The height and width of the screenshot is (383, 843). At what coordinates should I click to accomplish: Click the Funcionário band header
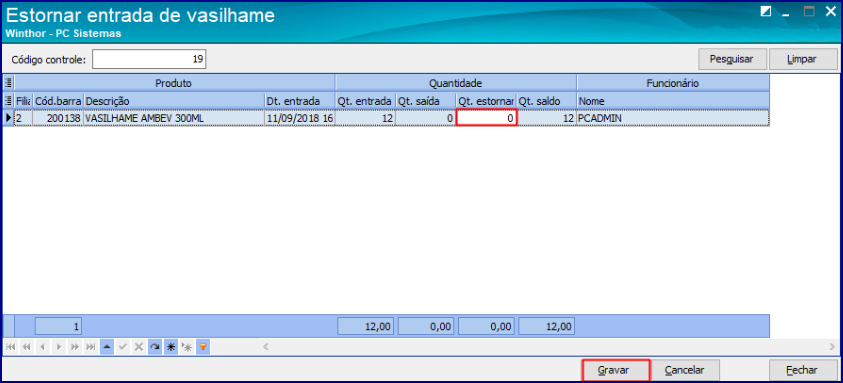click(673, 83)
